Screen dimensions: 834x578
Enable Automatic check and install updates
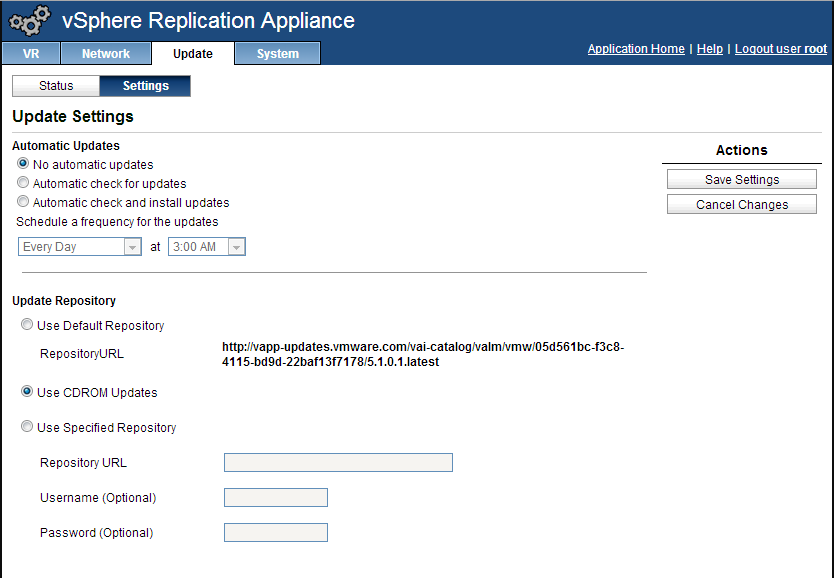pos(23,202)
